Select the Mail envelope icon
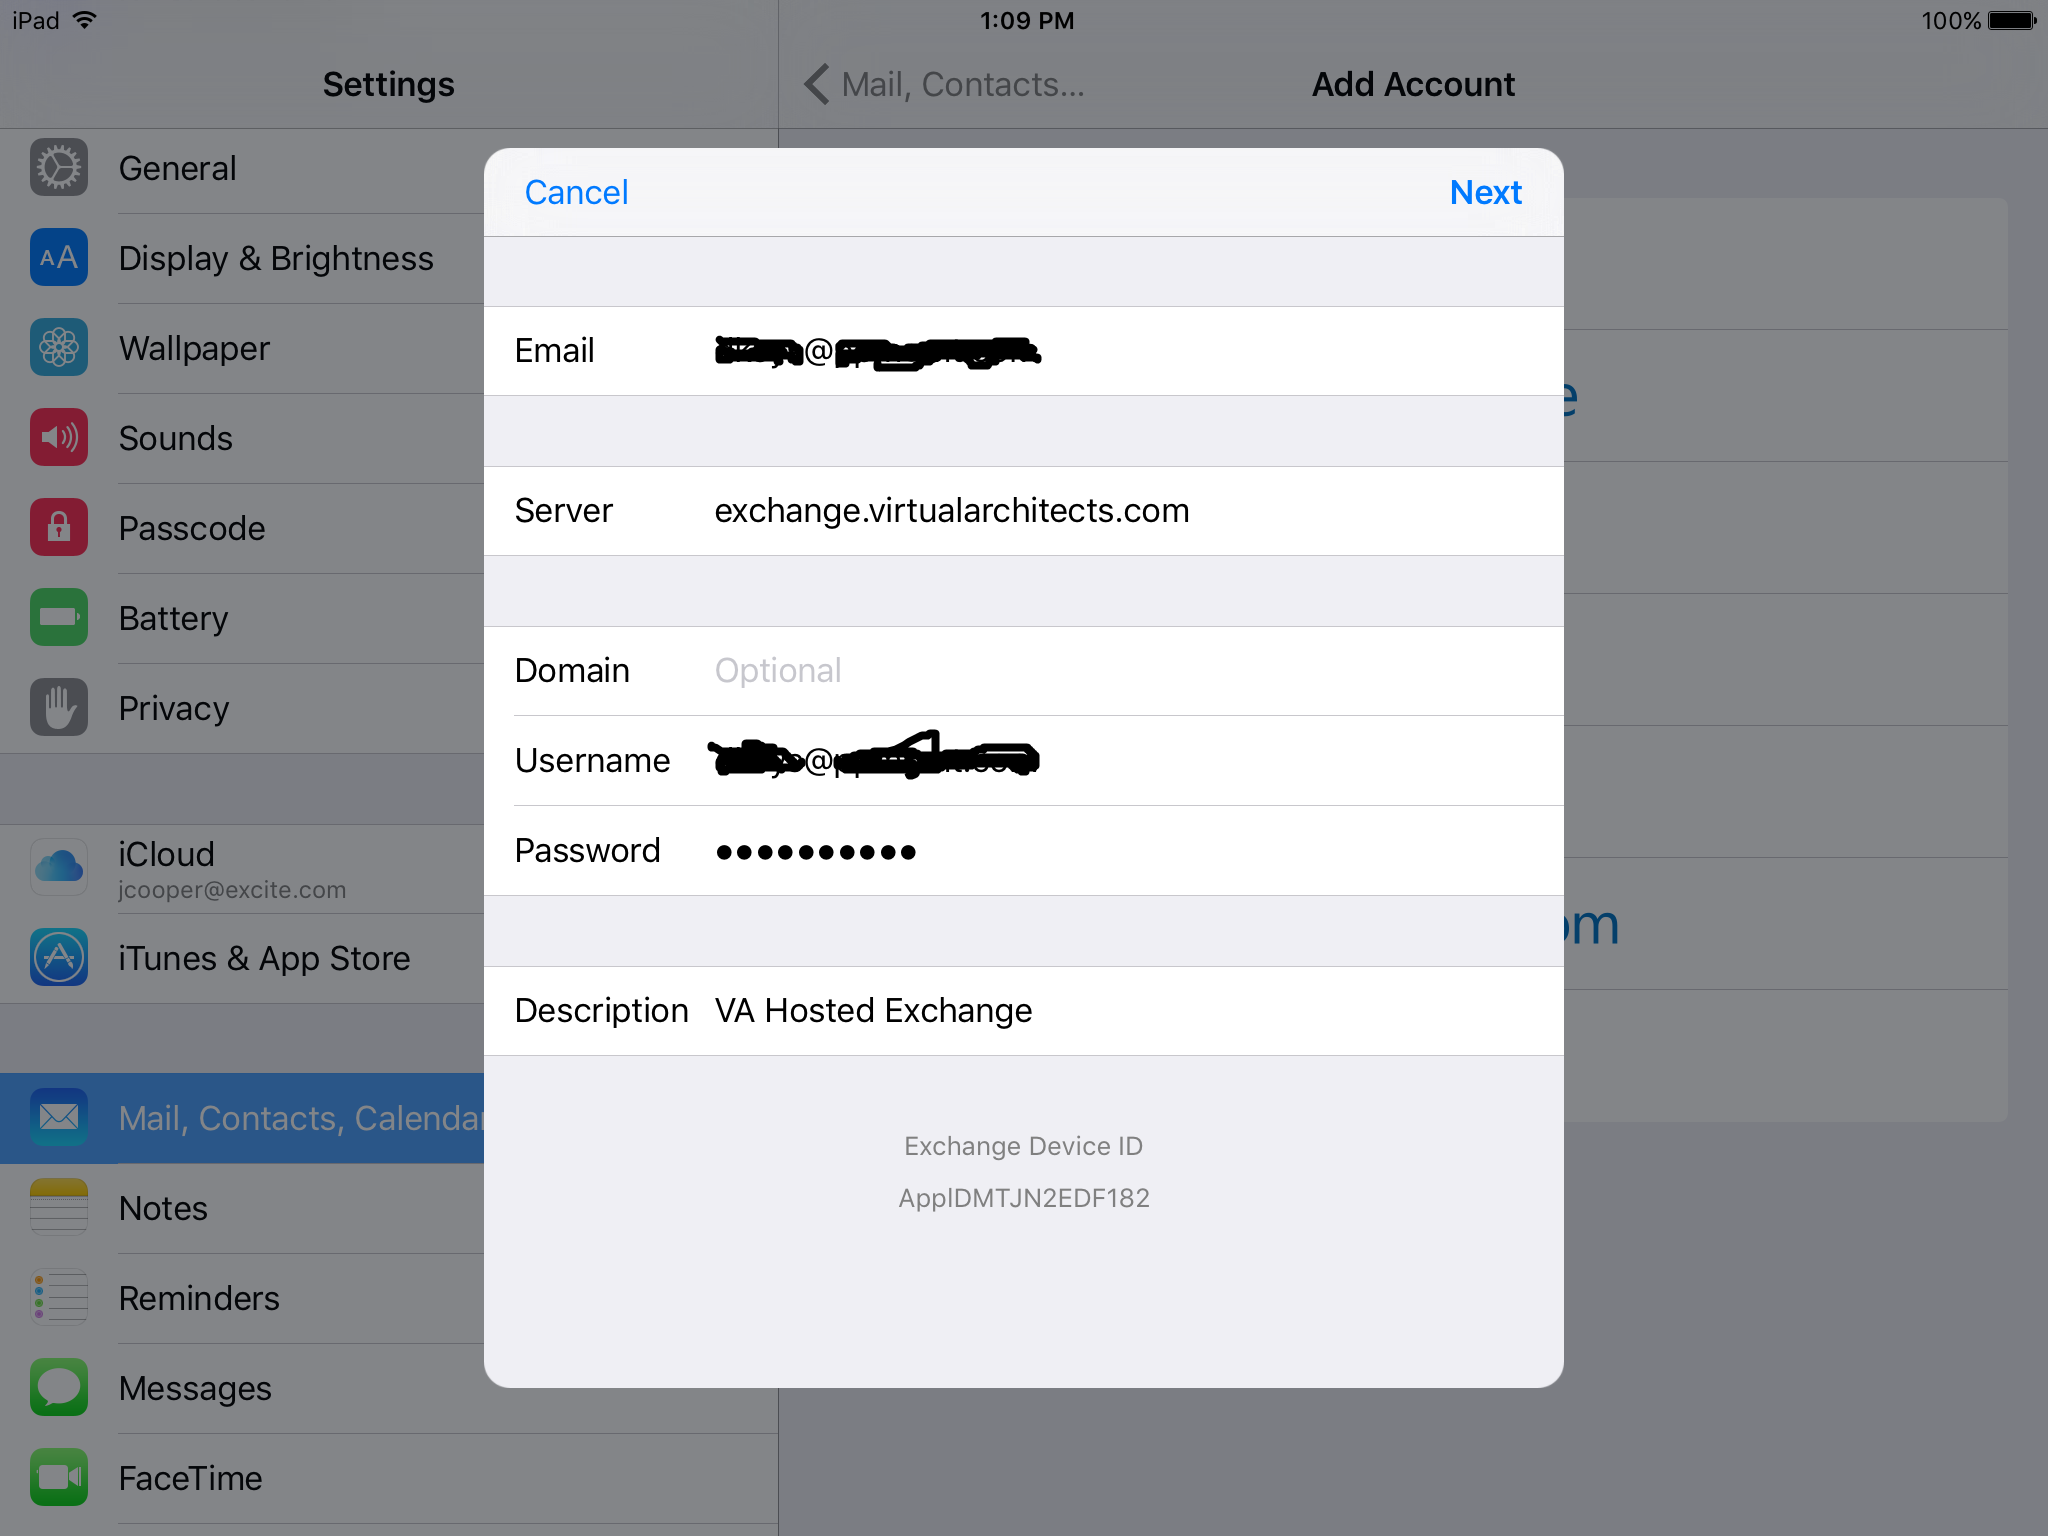The width and height of the screenshot is (2048, 1536). [59, 1118]
